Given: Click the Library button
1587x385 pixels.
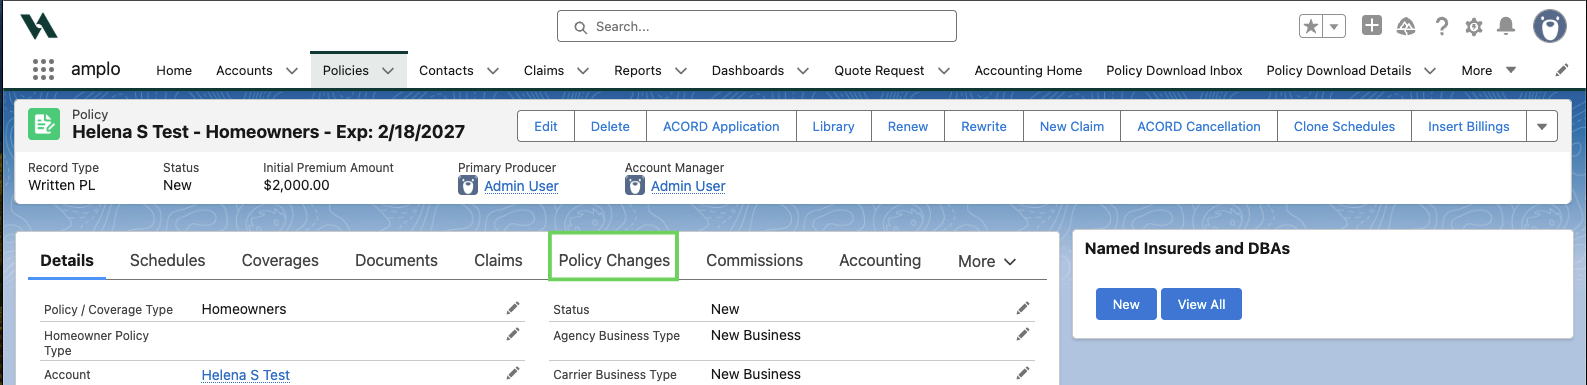Looking at the screenshot, I should tap(833, 126).
